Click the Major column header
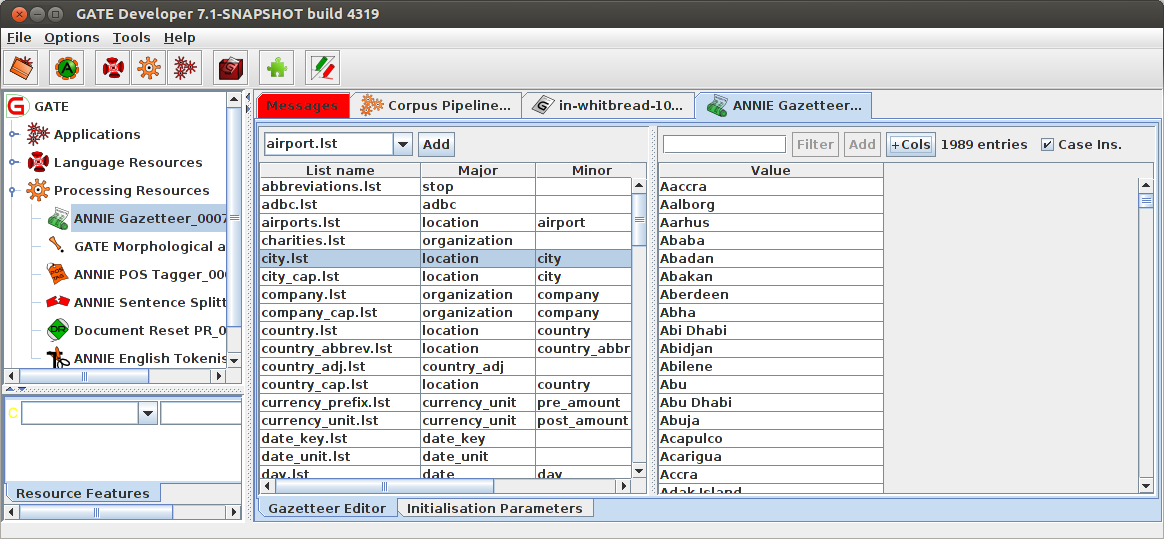The height and width of the screenshot is (539, 1164). pyautogui.click(x=477, y=170)
